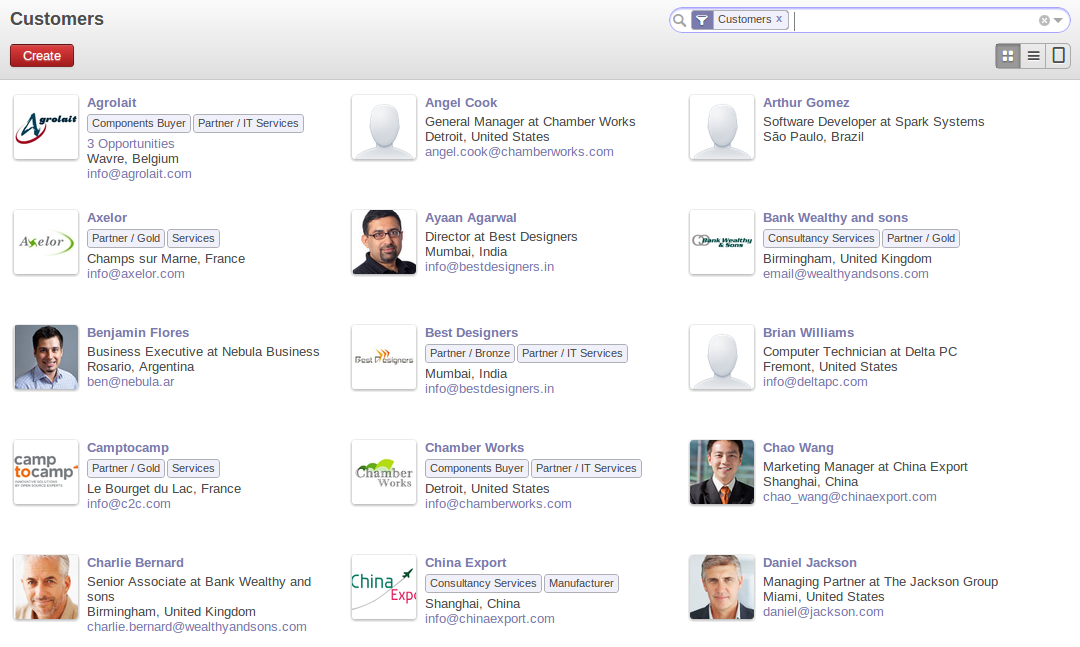Select Camptocamp's Partner / Gold tag
Image resolution: width=1080 pixels, height=647 pixels.
coord(126,468)
